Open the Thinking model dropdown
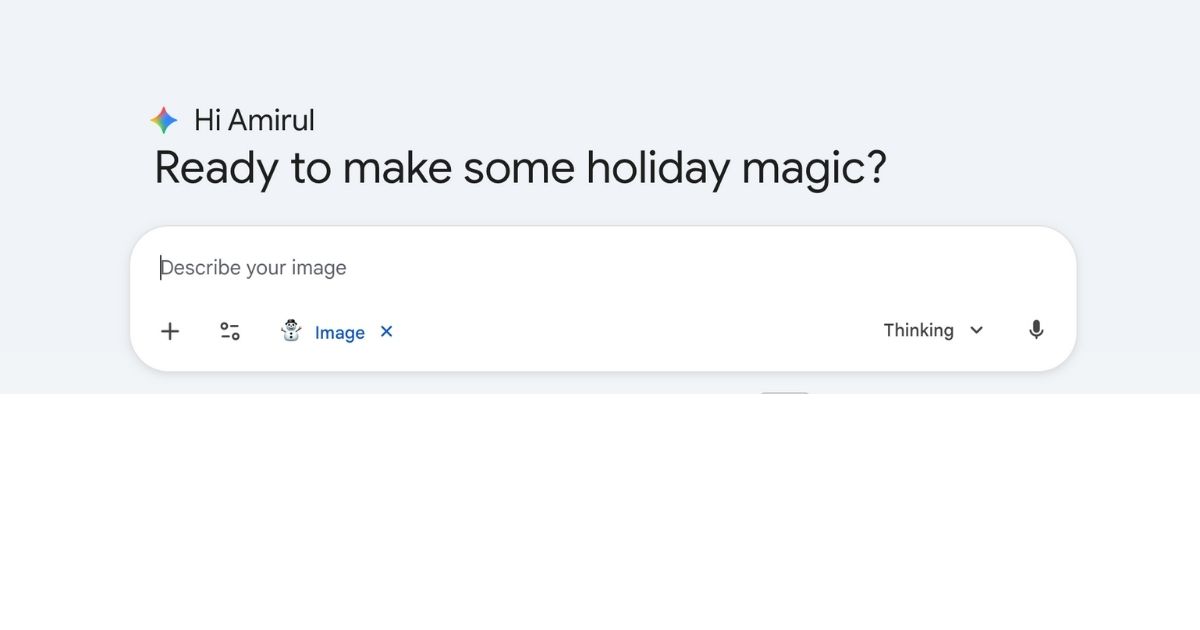The height and width of the screenshot is (630, 1200). pos(918,330)
